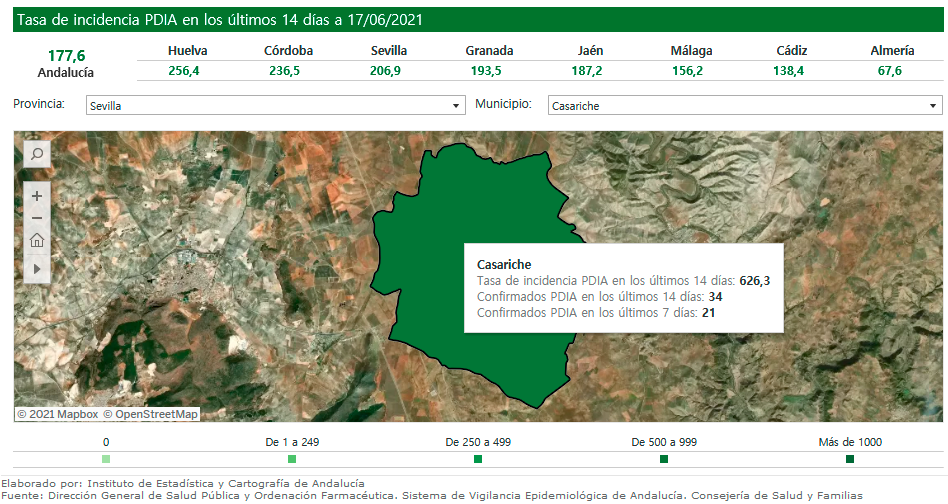This screenshot has width=948, height=504.
Task: Open the Municipio dropdown showing Casariche
Action: click(745, 105)
